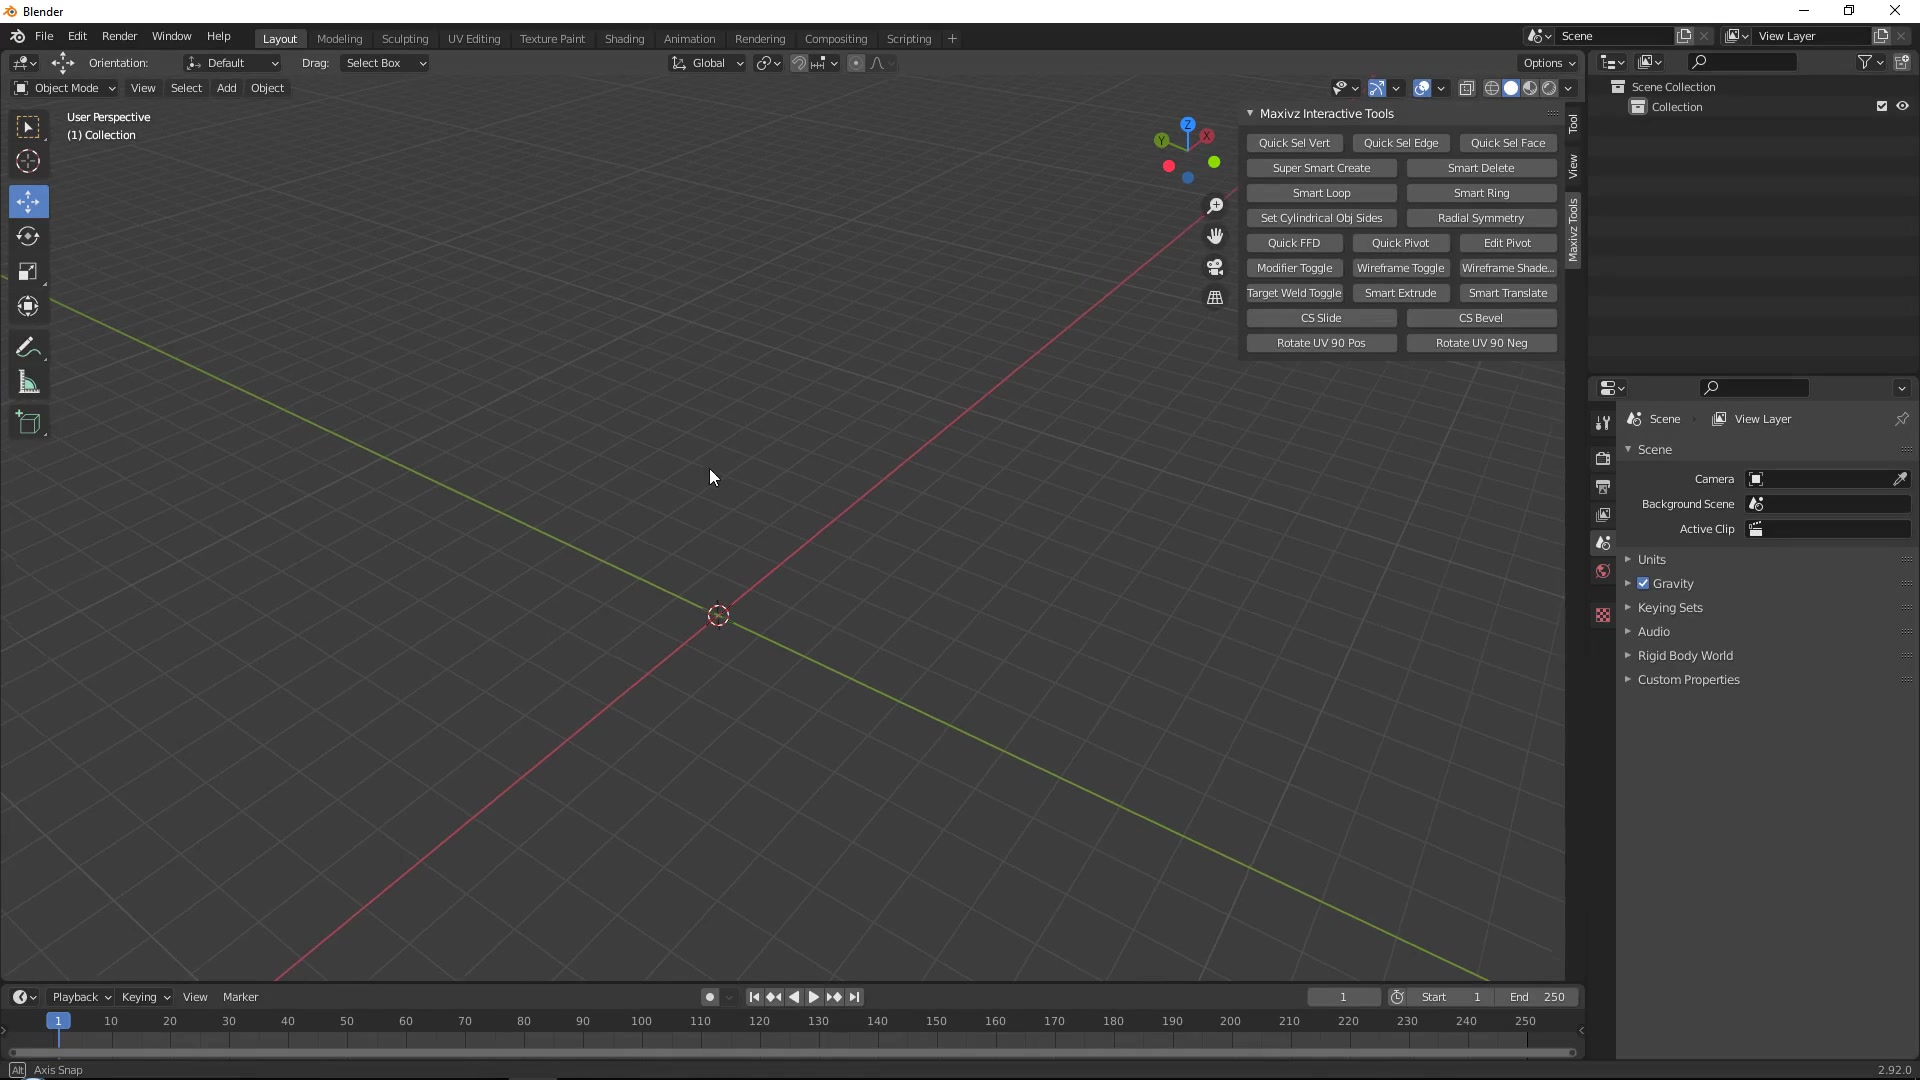Select the Rotate tool

[28, 237]
